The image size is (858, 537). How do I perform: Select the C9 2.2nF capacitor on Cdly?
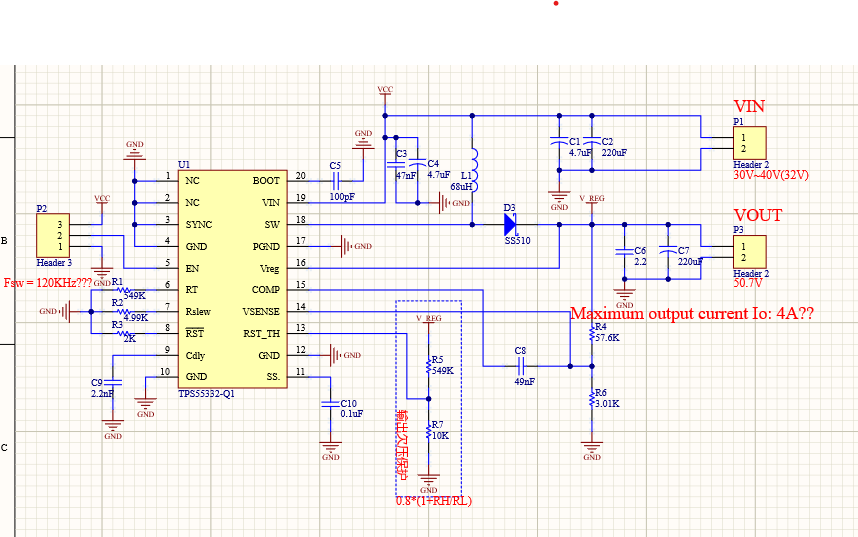(x=113, y=382)
